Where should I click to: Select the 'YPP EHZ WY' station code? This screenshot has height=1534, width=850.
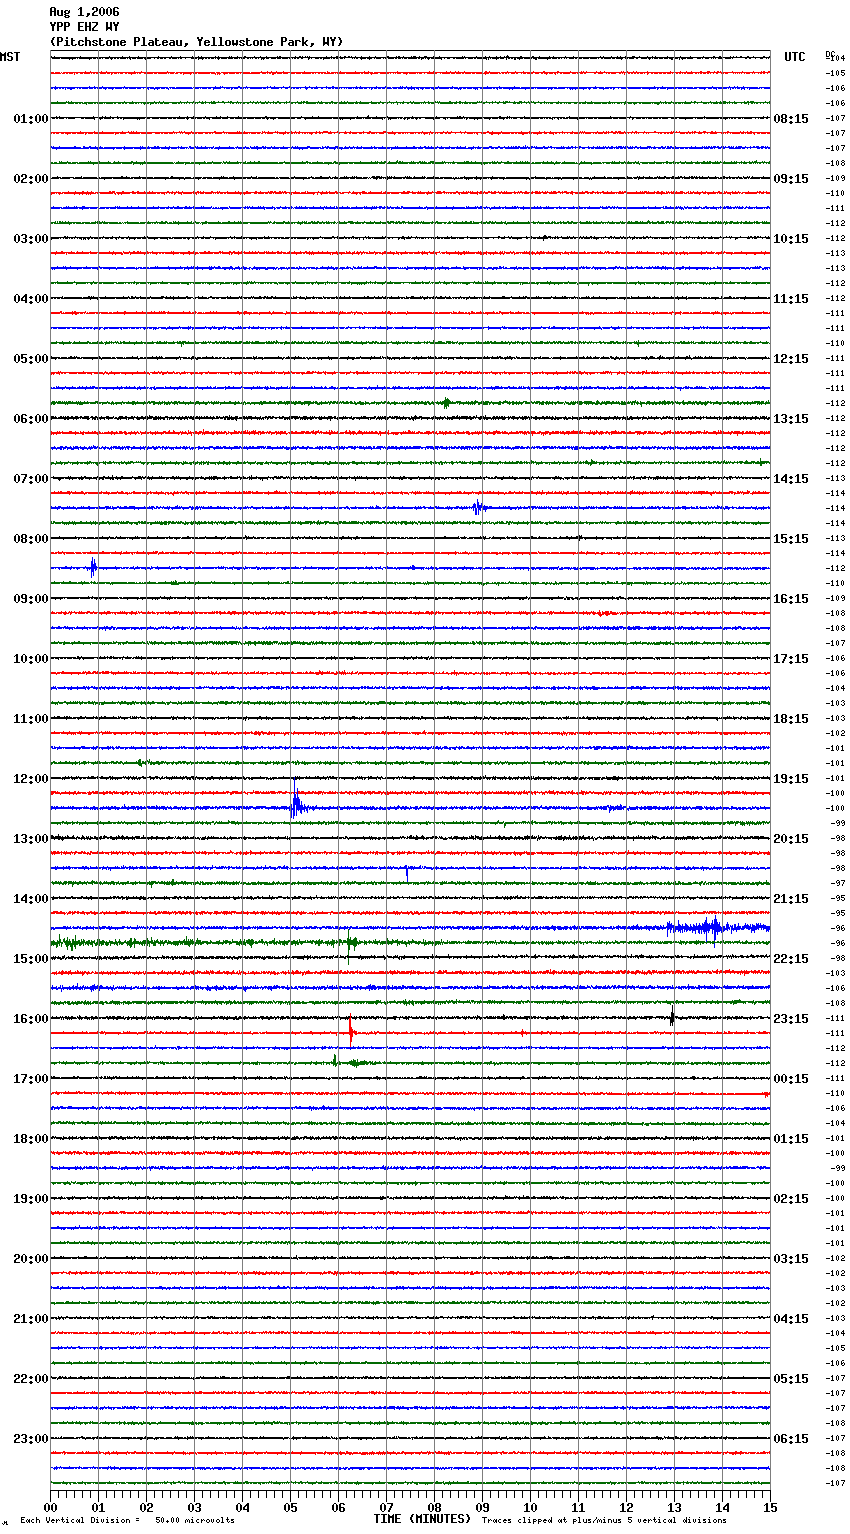click(84, 27)
